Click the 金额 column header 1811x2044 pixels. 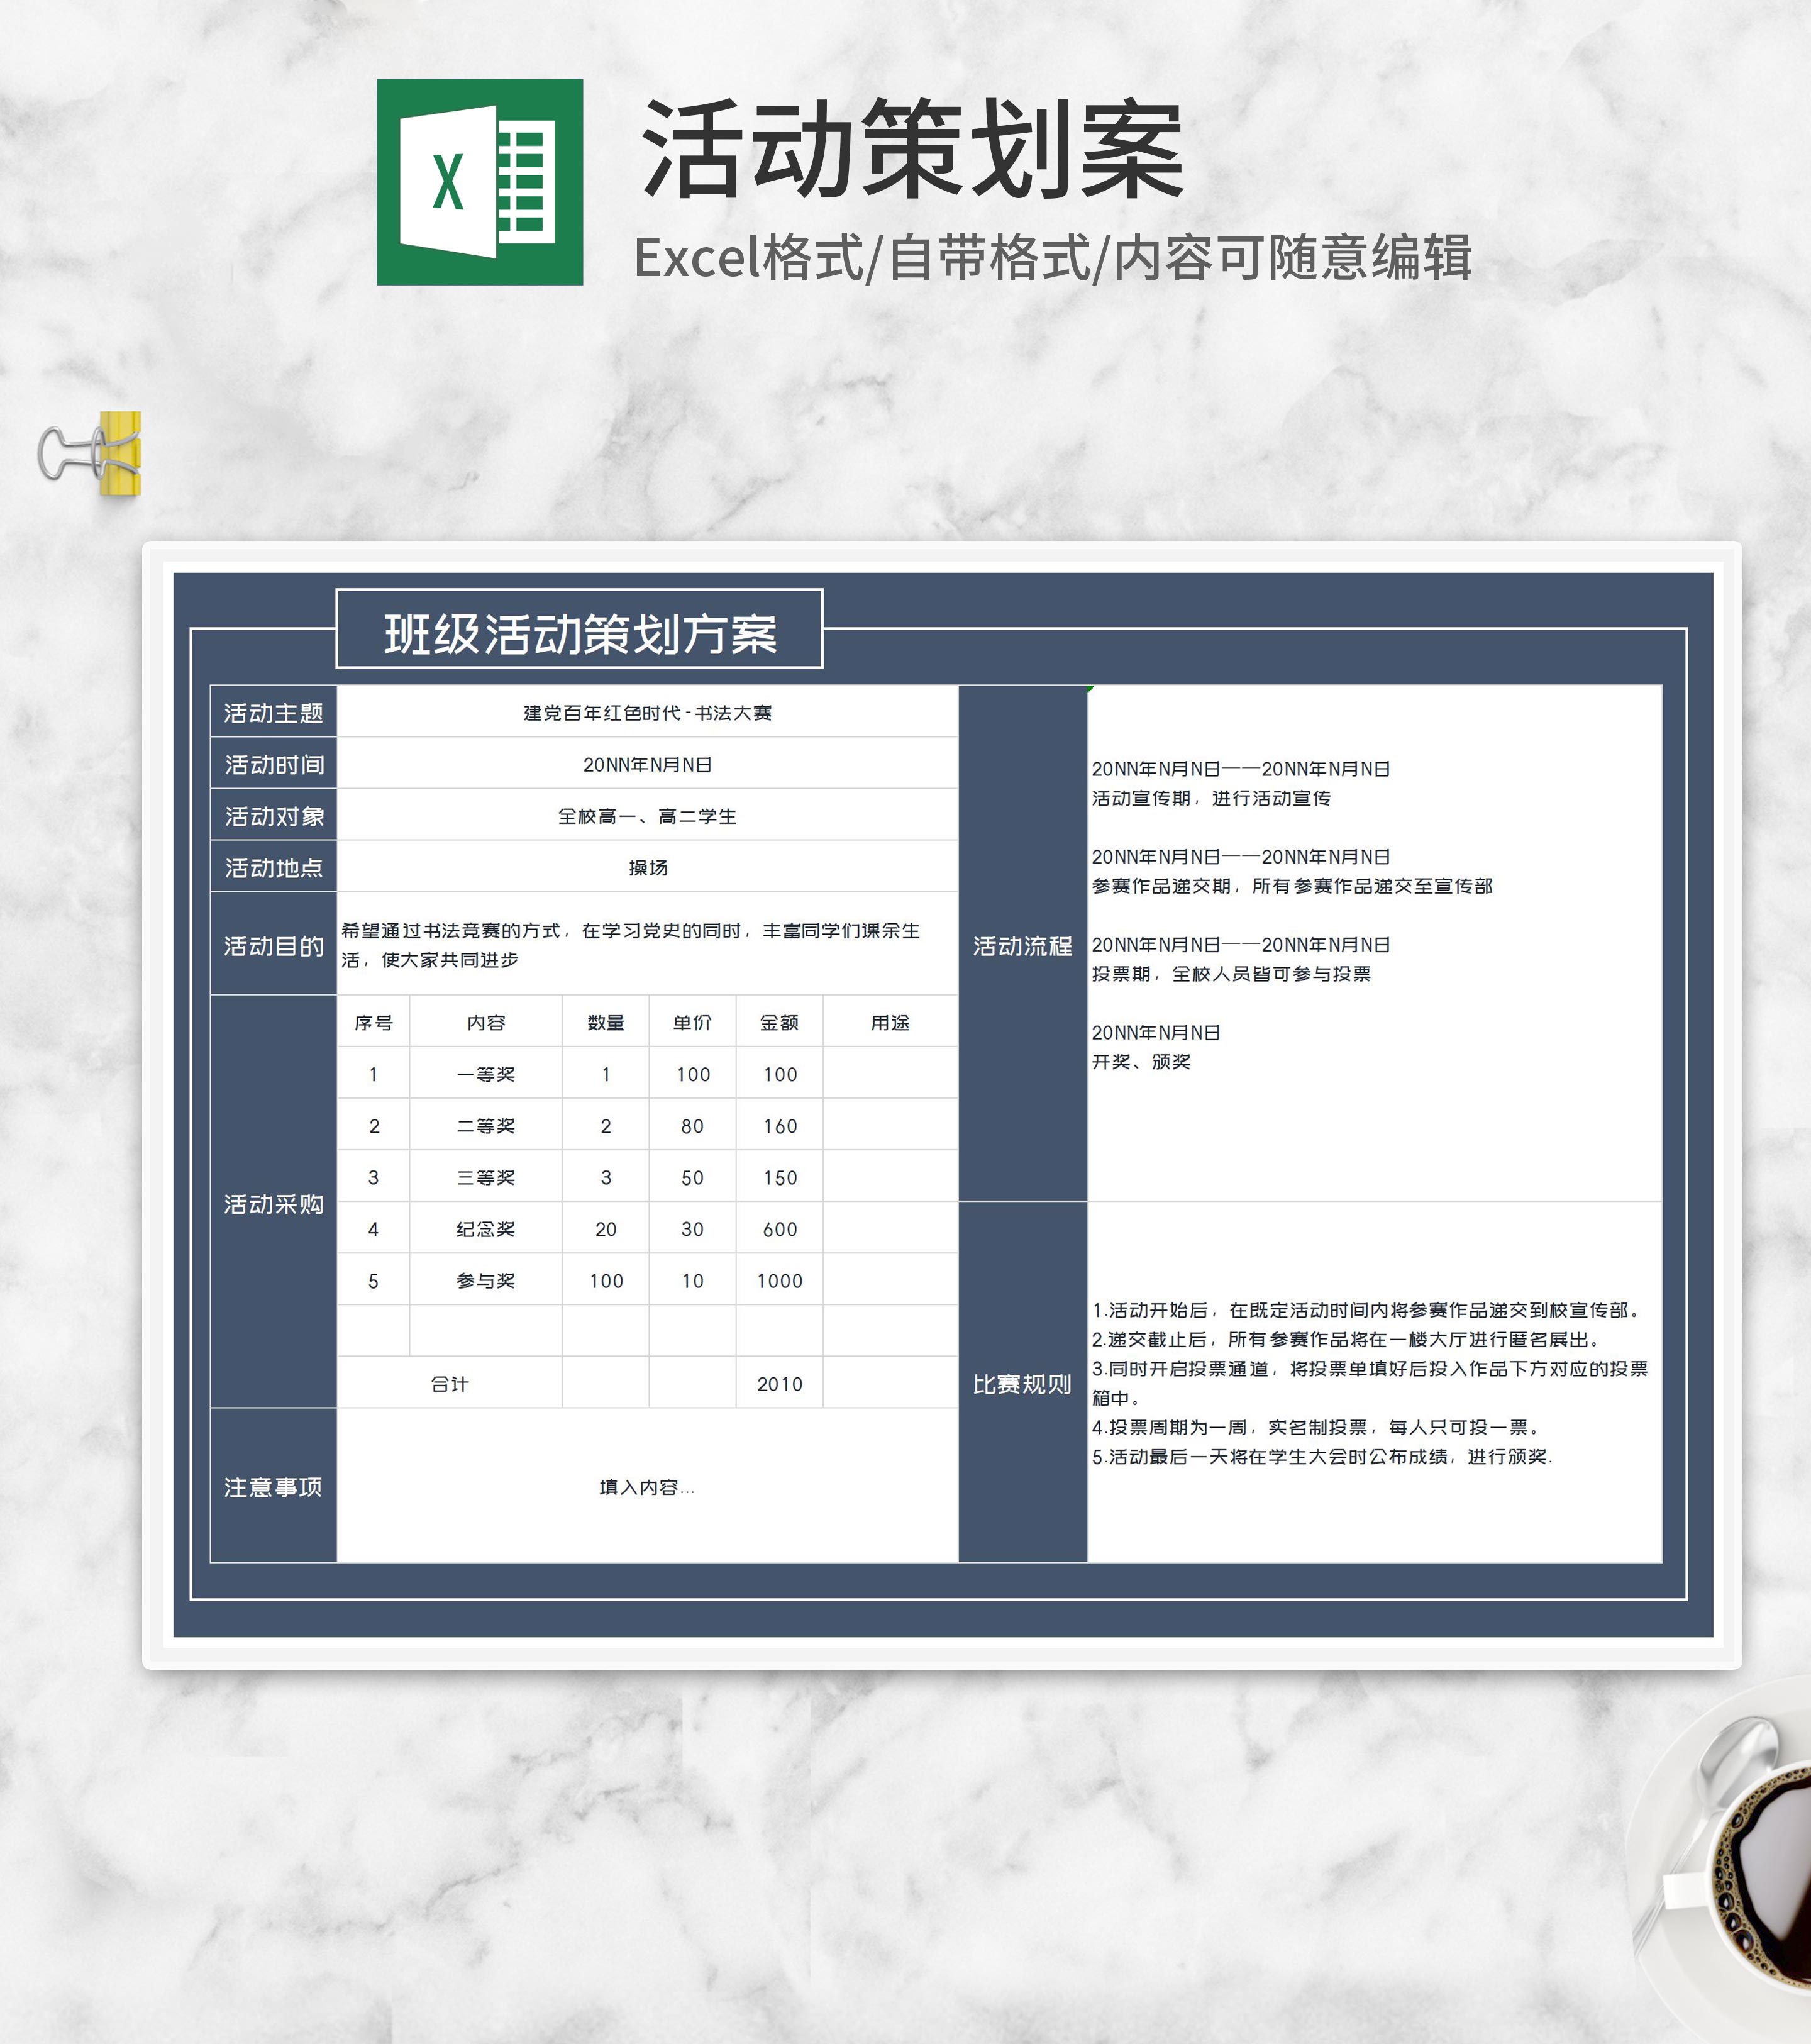[x=779, y=1022]
